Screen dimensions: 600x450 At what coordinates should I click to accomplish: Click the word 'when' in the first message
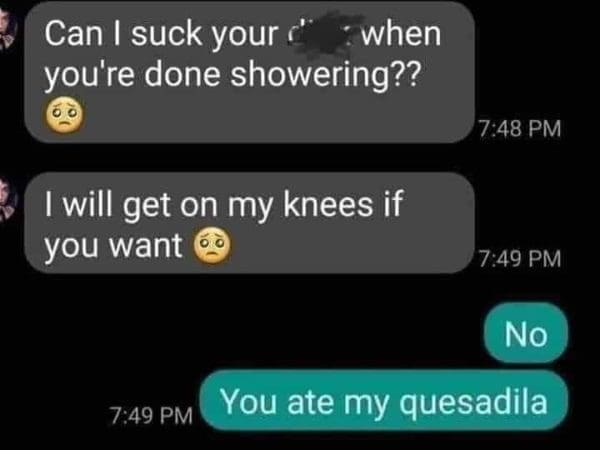pyautogui.click(x=401, y=34)
